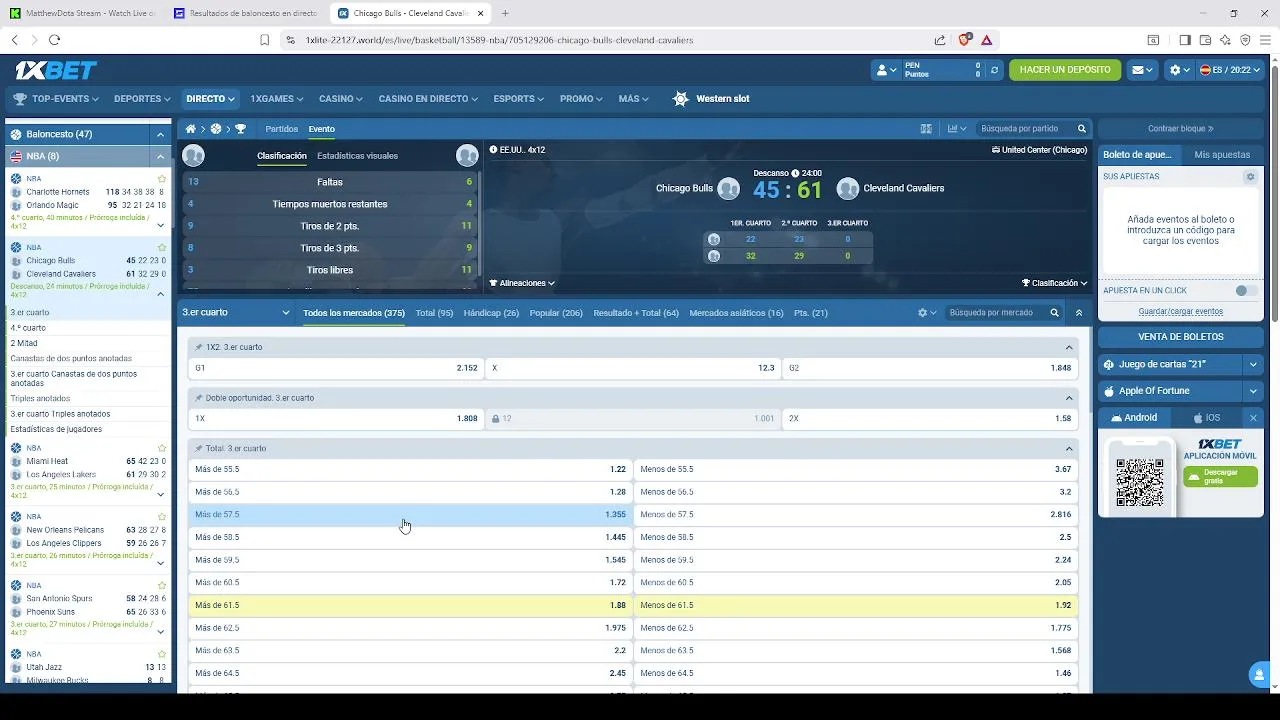
Task: Pin the Doble oportunidad market
Action: point(198,398)
